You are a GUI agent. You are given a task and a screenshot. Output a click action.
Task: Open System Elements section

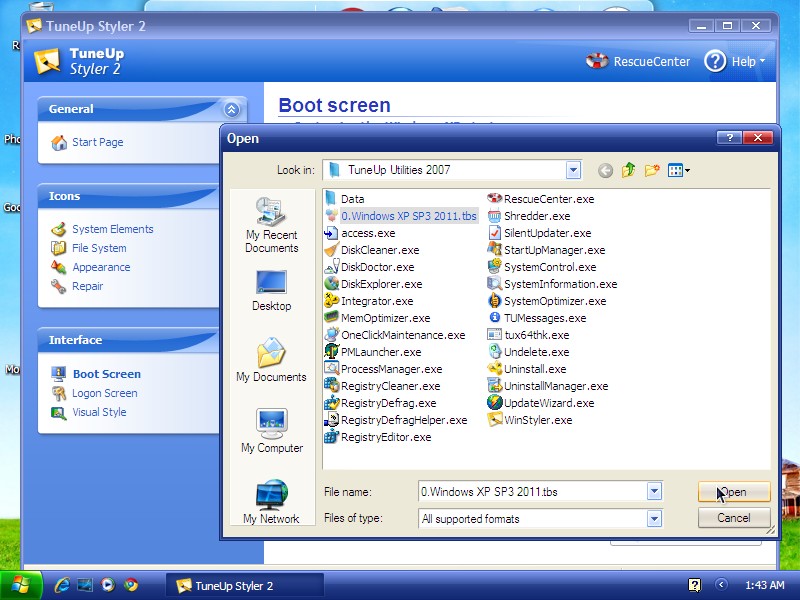click(x=102, y=229)
